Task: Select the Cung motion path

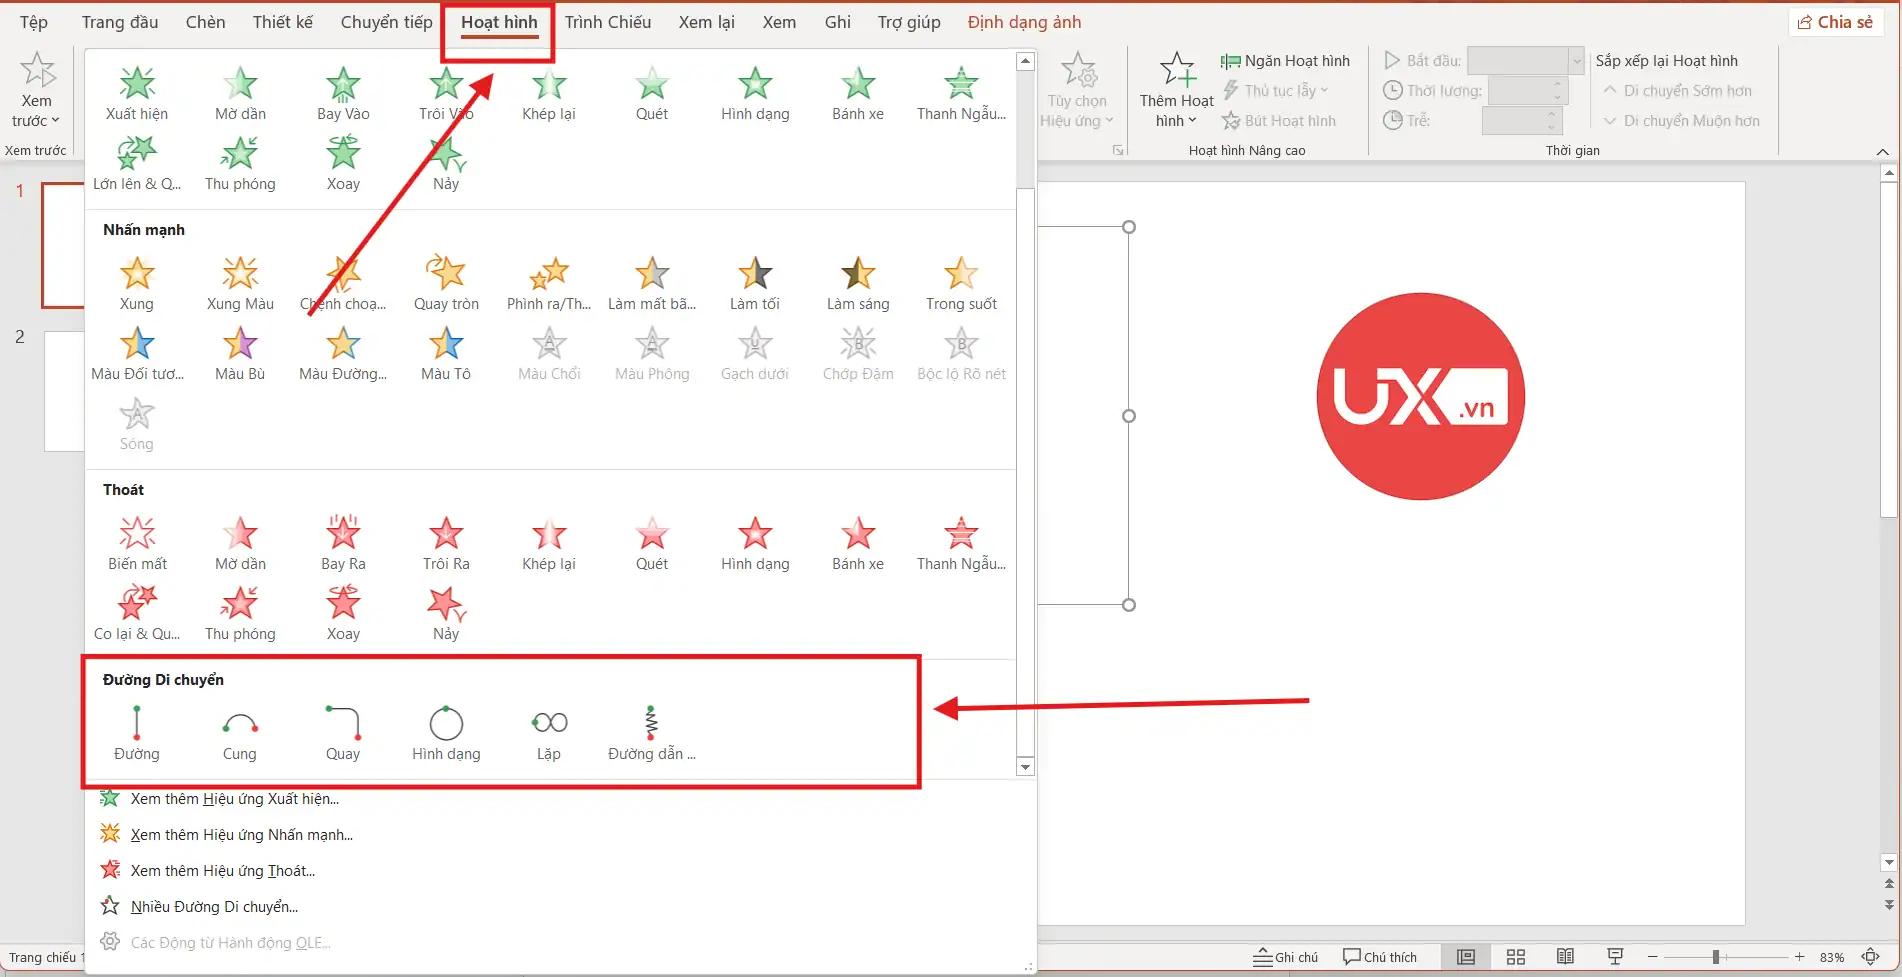Action: click(240, 732)
